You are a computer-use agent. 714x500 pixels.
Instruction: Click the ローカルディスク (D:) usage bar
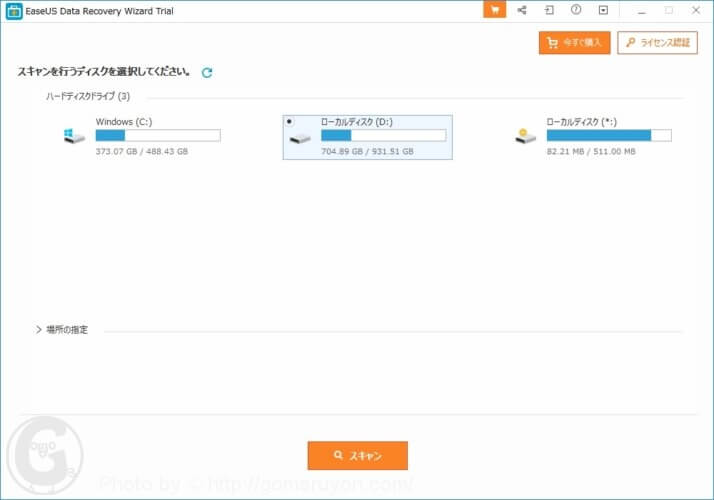[383, 135]
